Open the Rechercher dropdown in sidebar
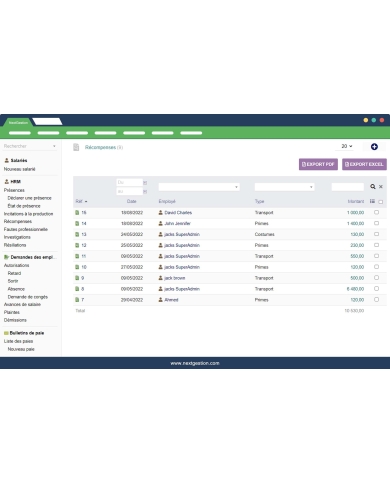390x484 pixels. [x=30, y=146]
